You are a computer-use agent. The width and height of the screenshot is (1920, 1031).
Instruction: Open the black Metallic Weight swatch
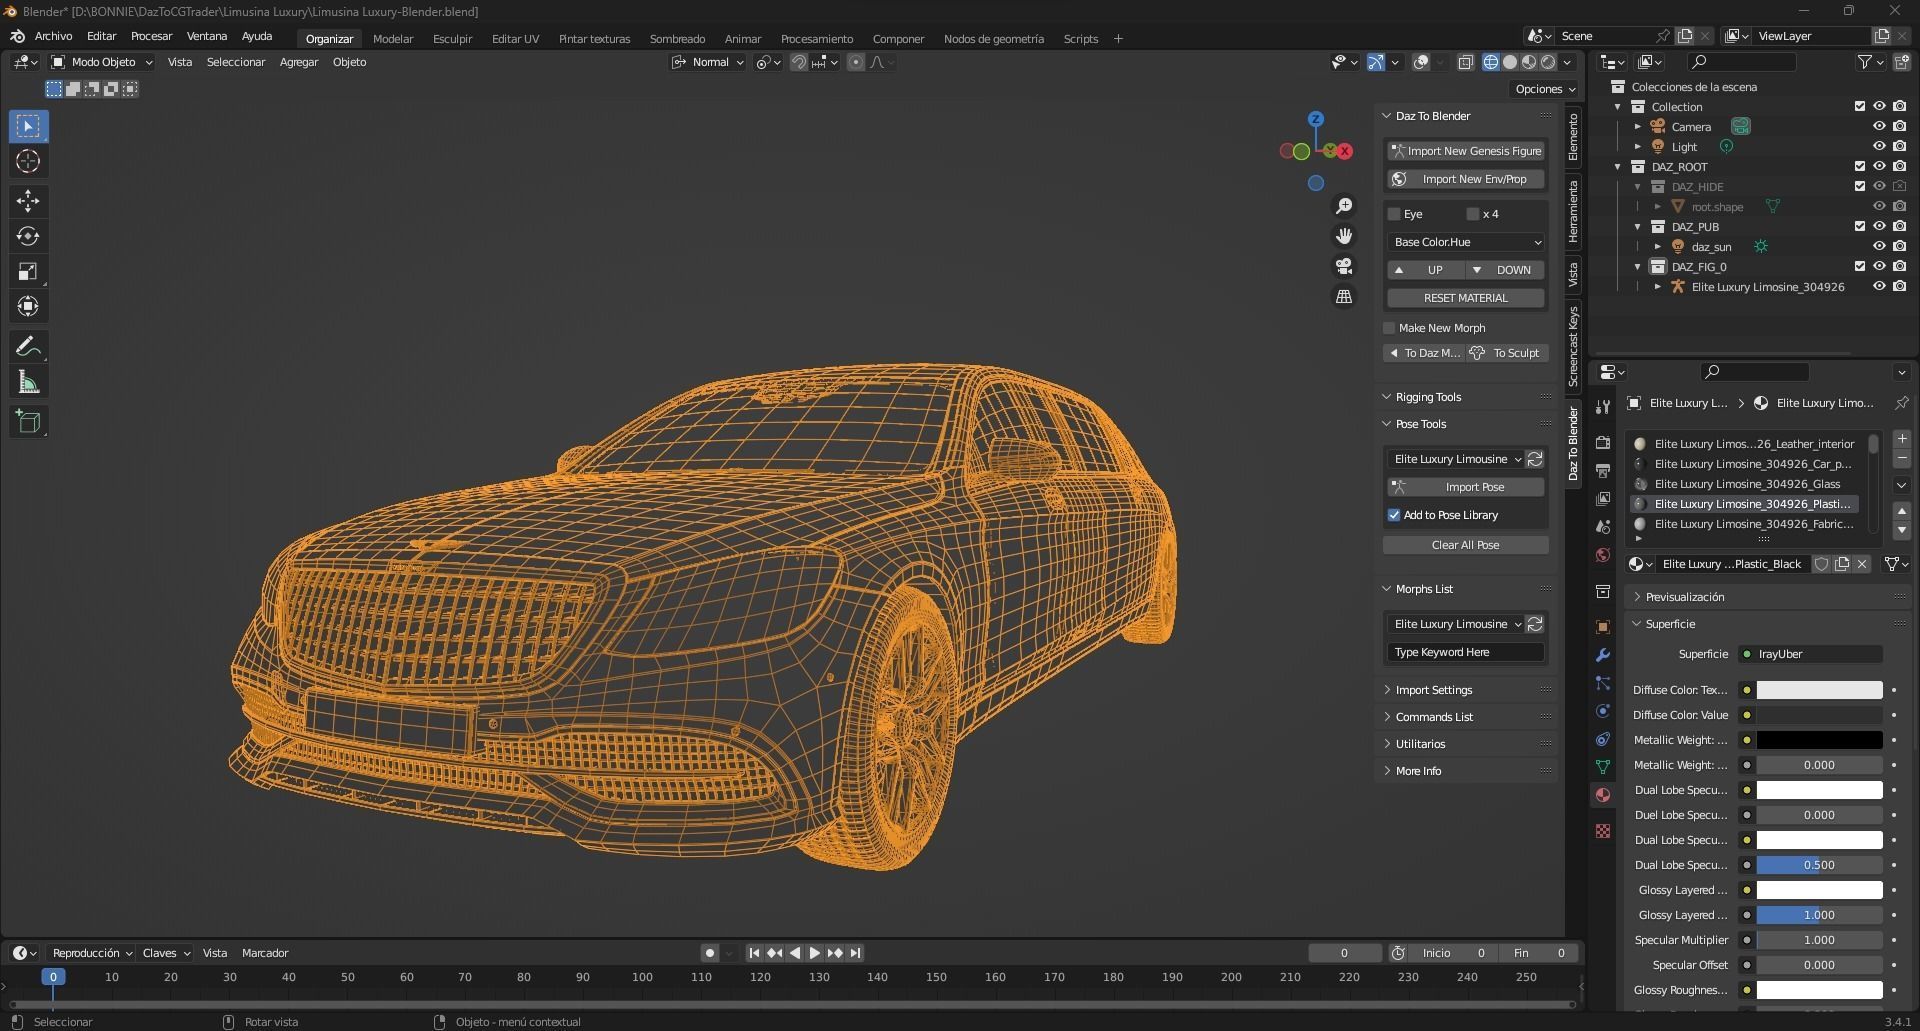tap(1819, 740)
